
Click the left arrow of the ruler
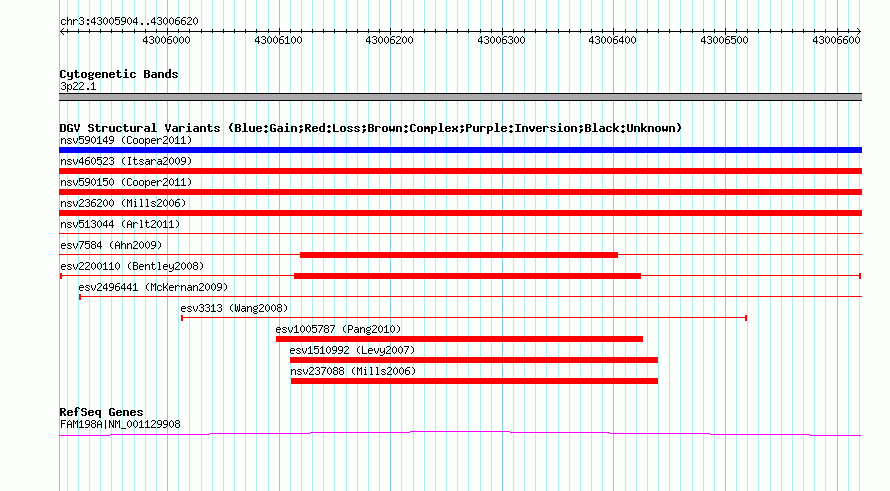click(x=62, y=32)
